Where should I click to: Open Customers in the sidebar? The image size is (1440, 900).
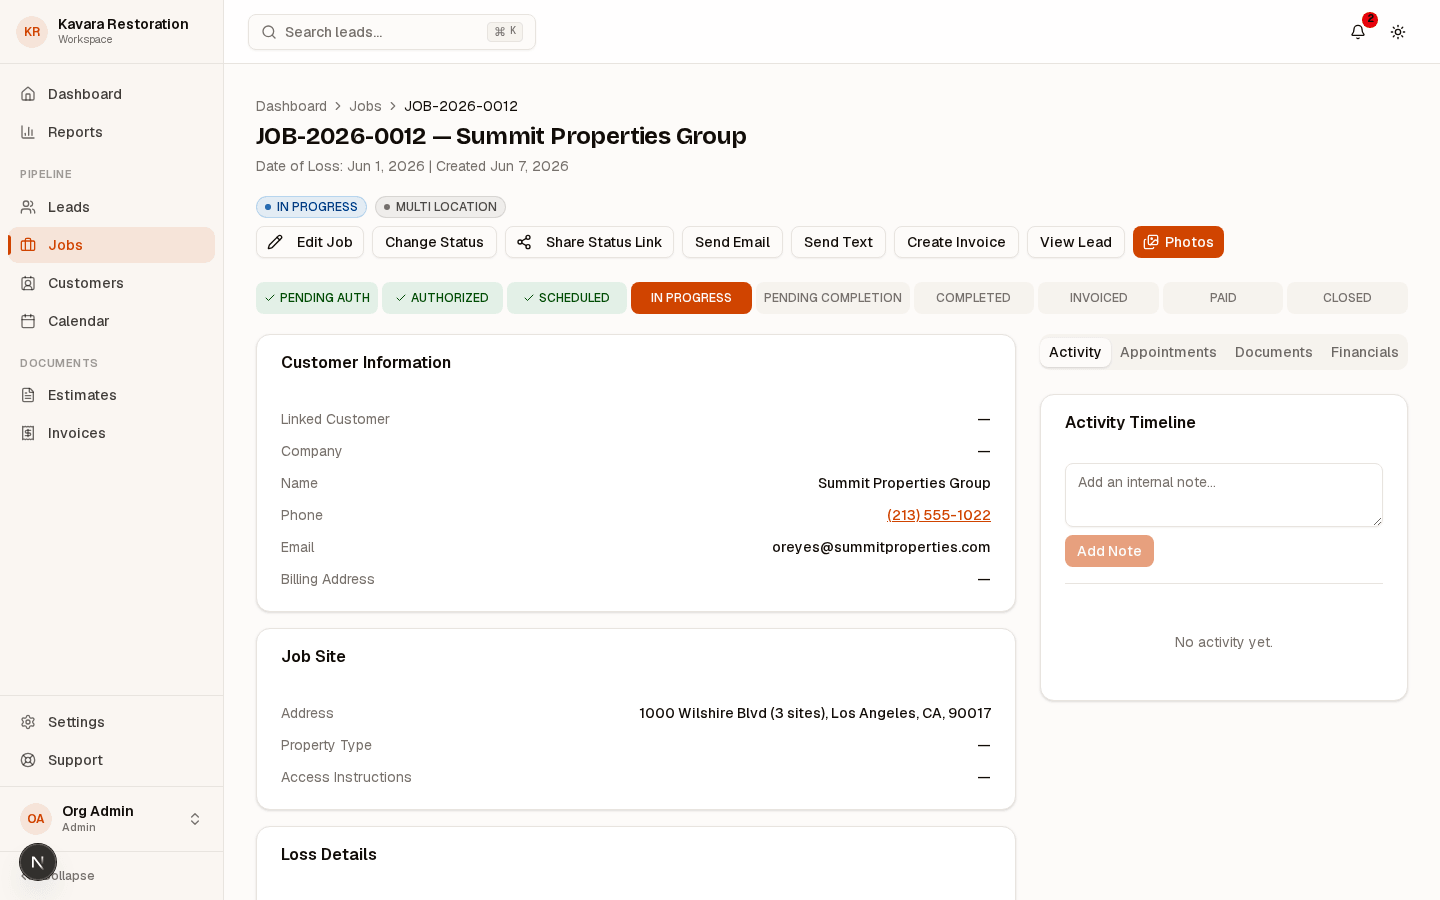pos(112,283)
